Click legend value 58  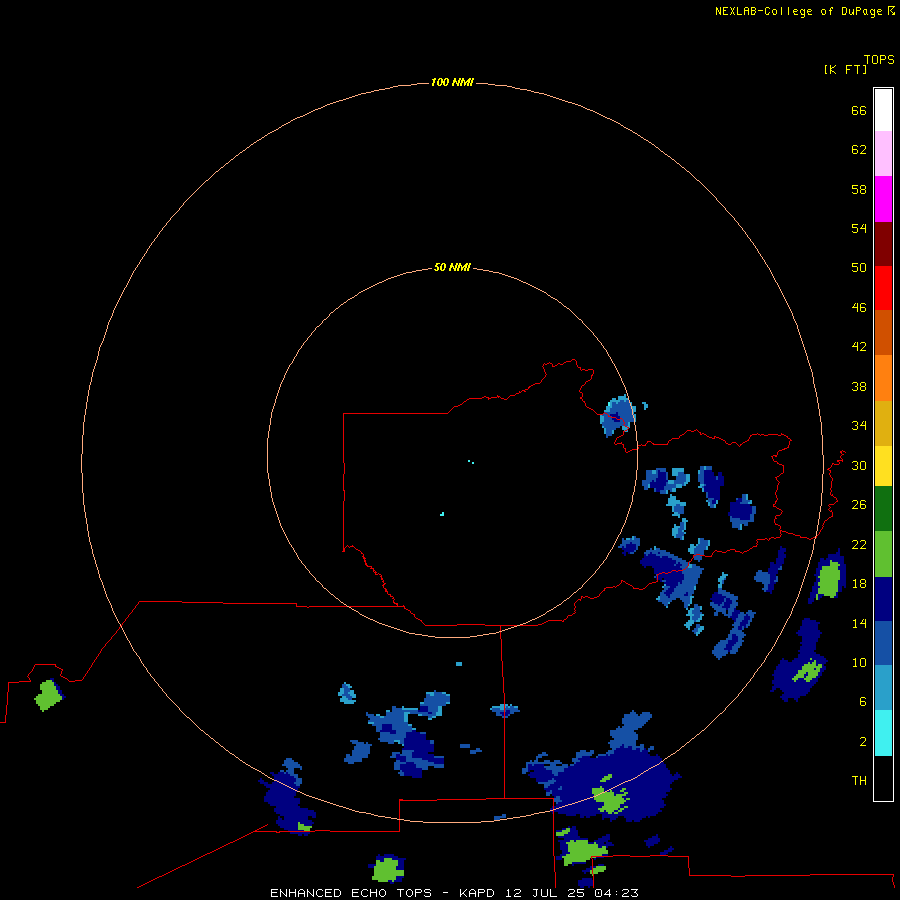(x=859, y=189)
